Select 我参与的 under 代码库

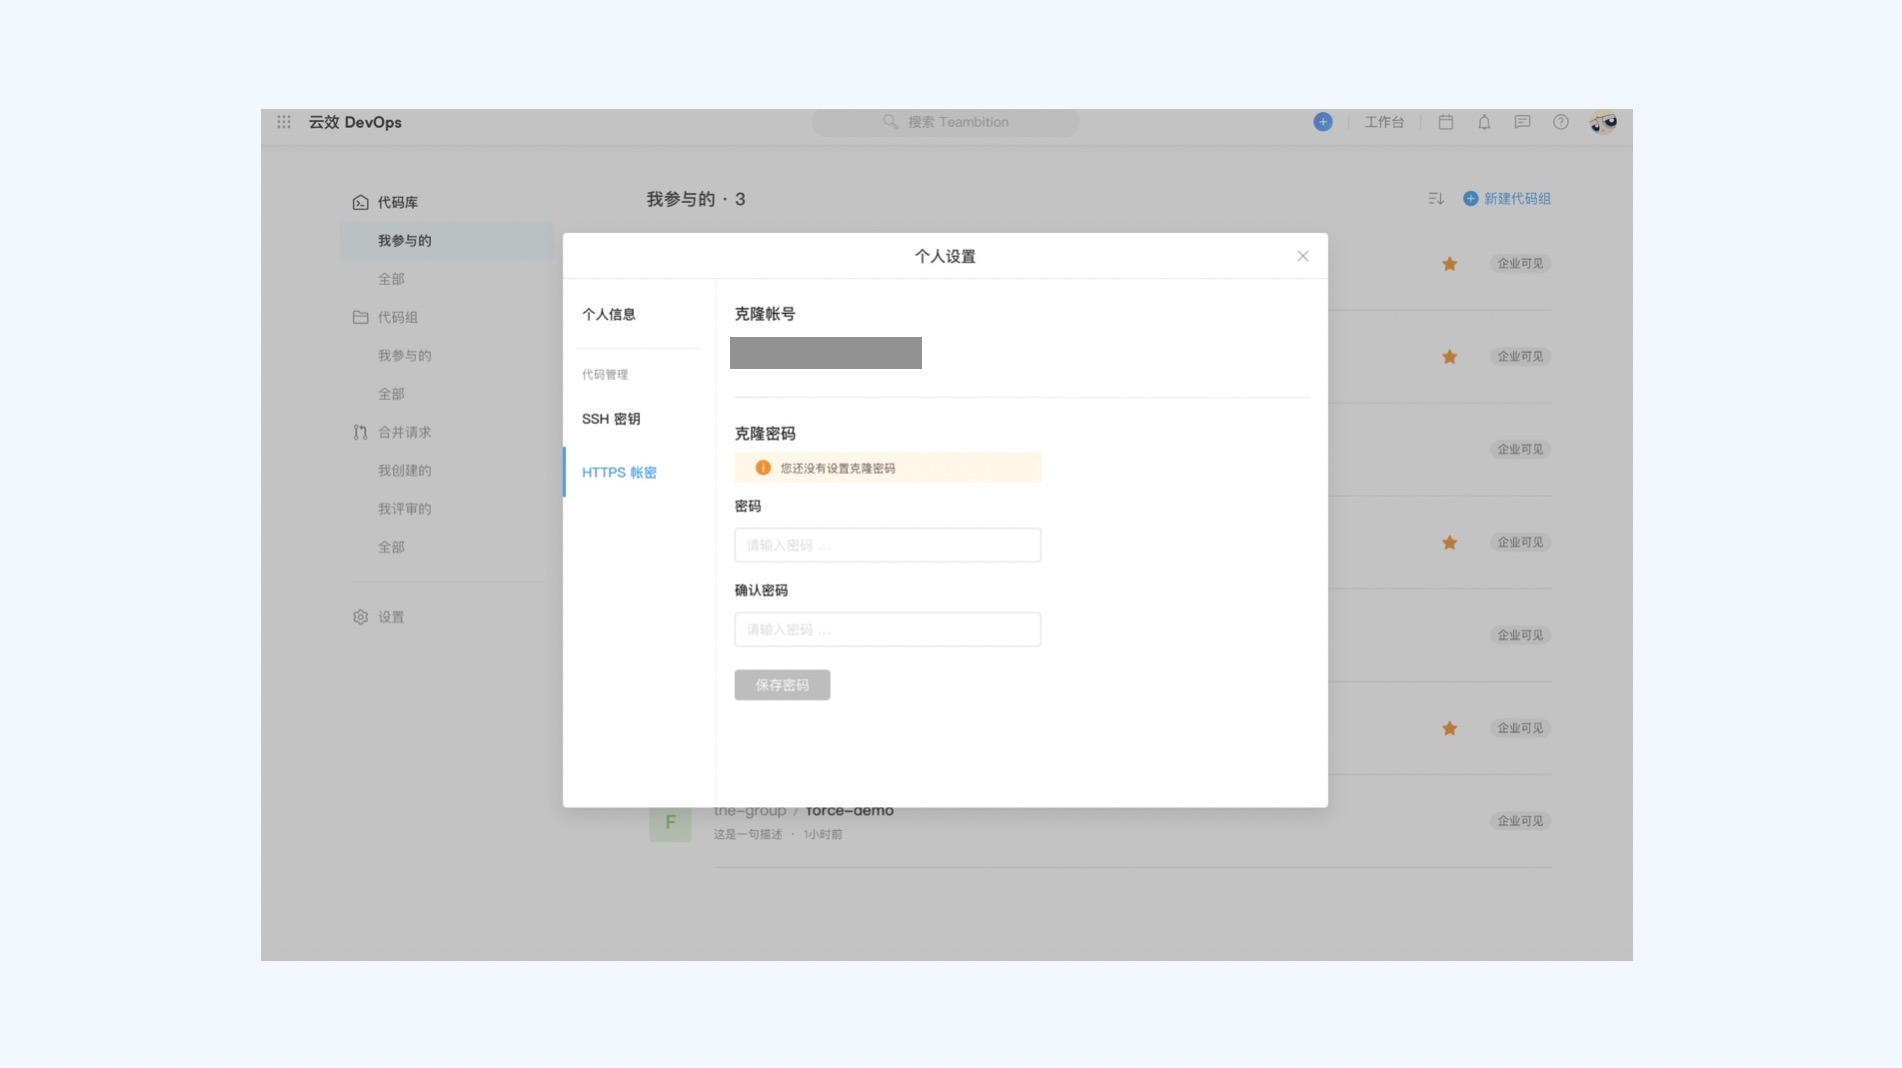click(x=447, y=241)
